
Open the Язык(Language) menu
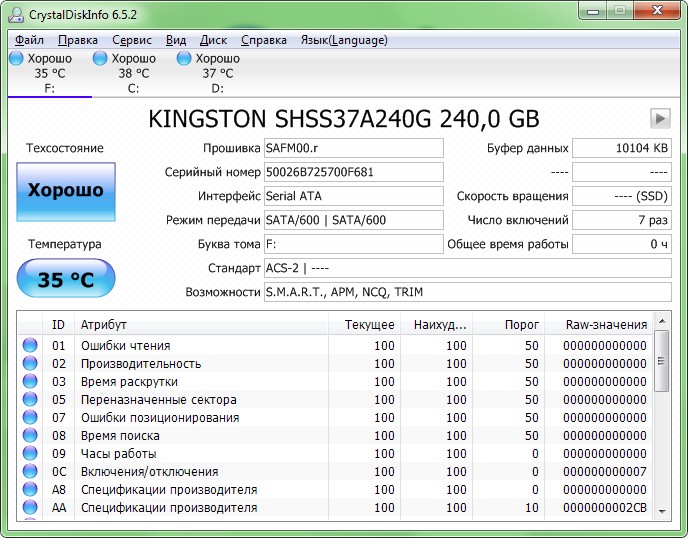click(344, 40)
